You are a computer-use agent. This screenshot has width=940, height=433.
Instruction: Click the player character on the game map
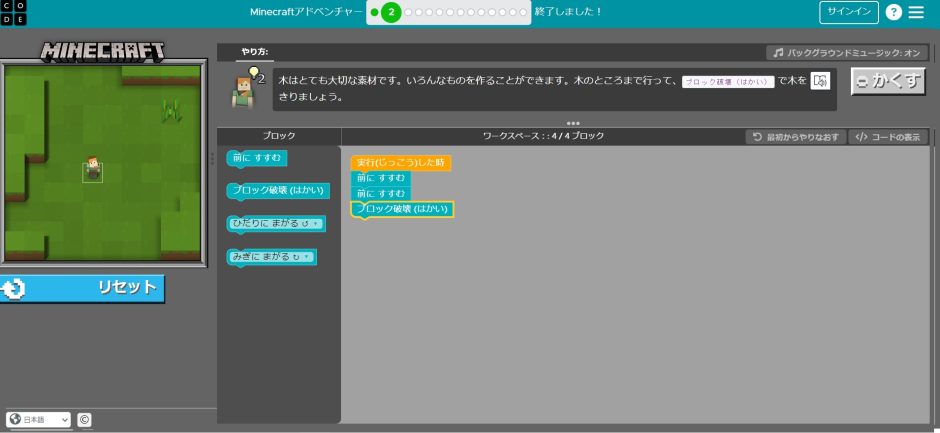tap(93, 170)
